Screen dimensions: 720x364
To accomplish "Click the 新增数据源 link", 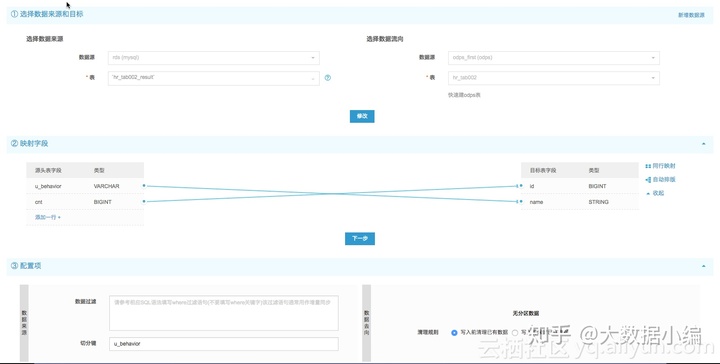I will tap(691, 15).
